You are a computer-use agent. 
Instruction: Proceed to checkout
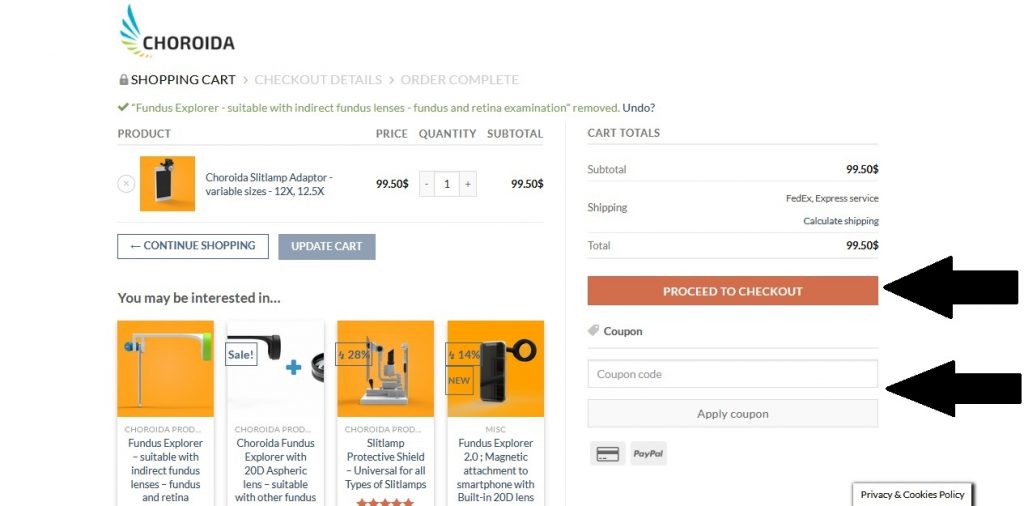pyautogui.click(x=733, y=291)
